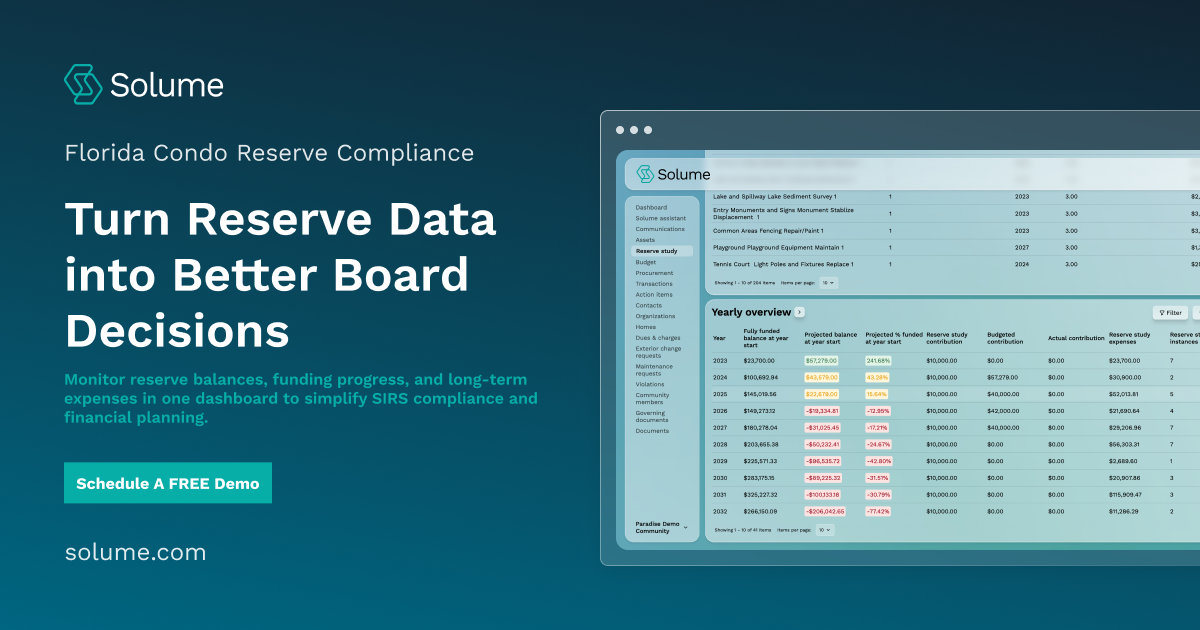1200x630 pixels.
Task: Open Procurement in the sidebar
Action: click(654, 273)
